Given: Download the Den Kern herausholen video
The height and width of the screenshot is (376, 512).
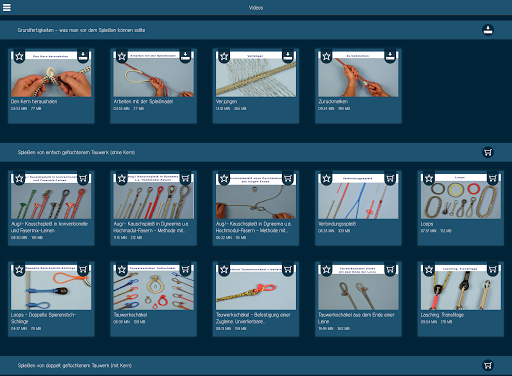Looking at the screenshot, I should click(x=83, y=56).
